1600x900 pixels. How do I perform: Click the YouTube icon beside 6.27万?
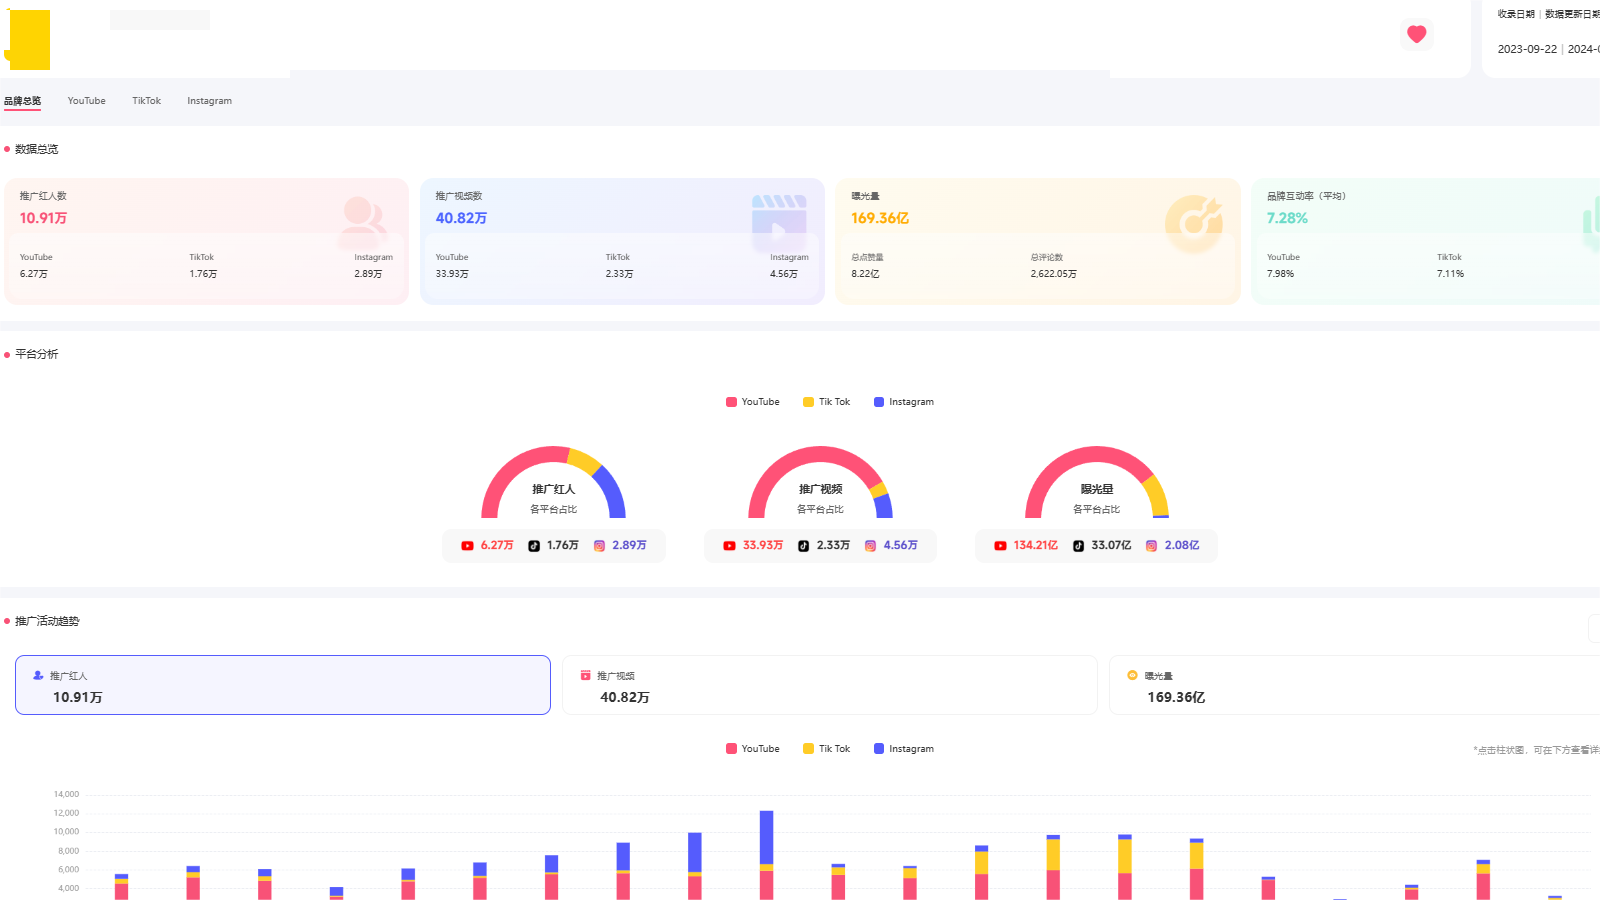tap(467, 546)
